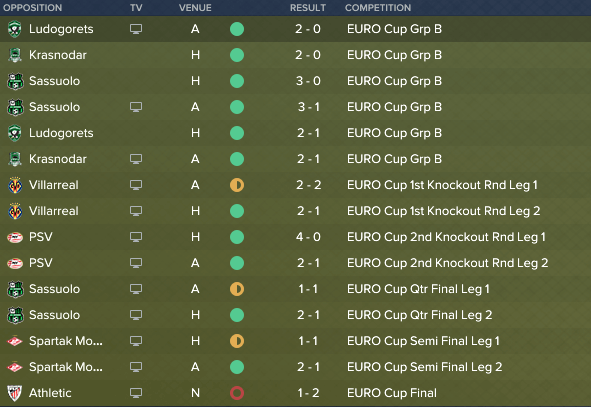Viewport: 591px width, 407px height.
Task: Sort fixtures by the Result column header
Action: pos(308,8)
